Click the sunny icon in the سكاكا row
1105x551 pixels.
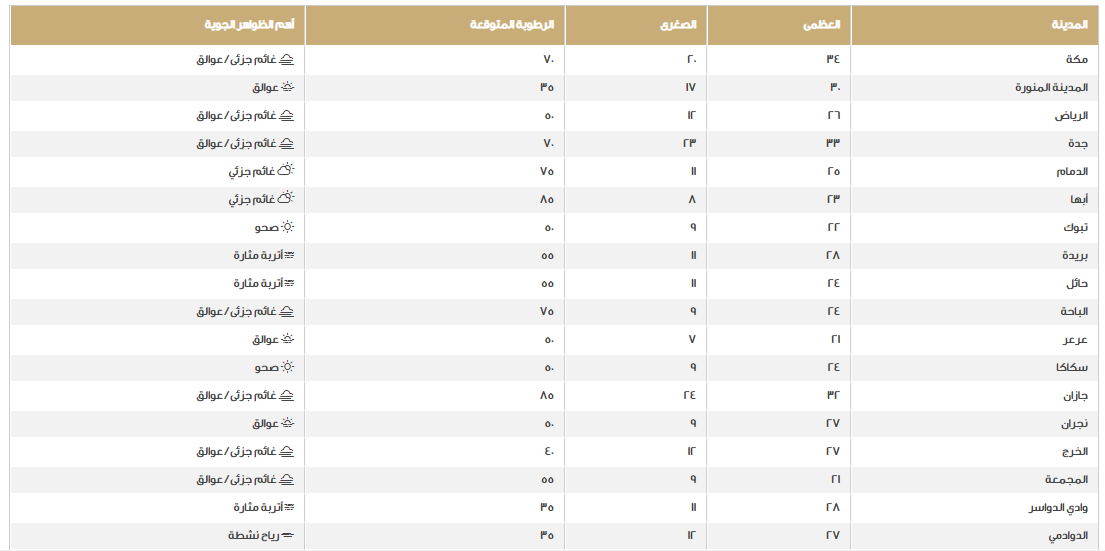[x=287, y=367]
